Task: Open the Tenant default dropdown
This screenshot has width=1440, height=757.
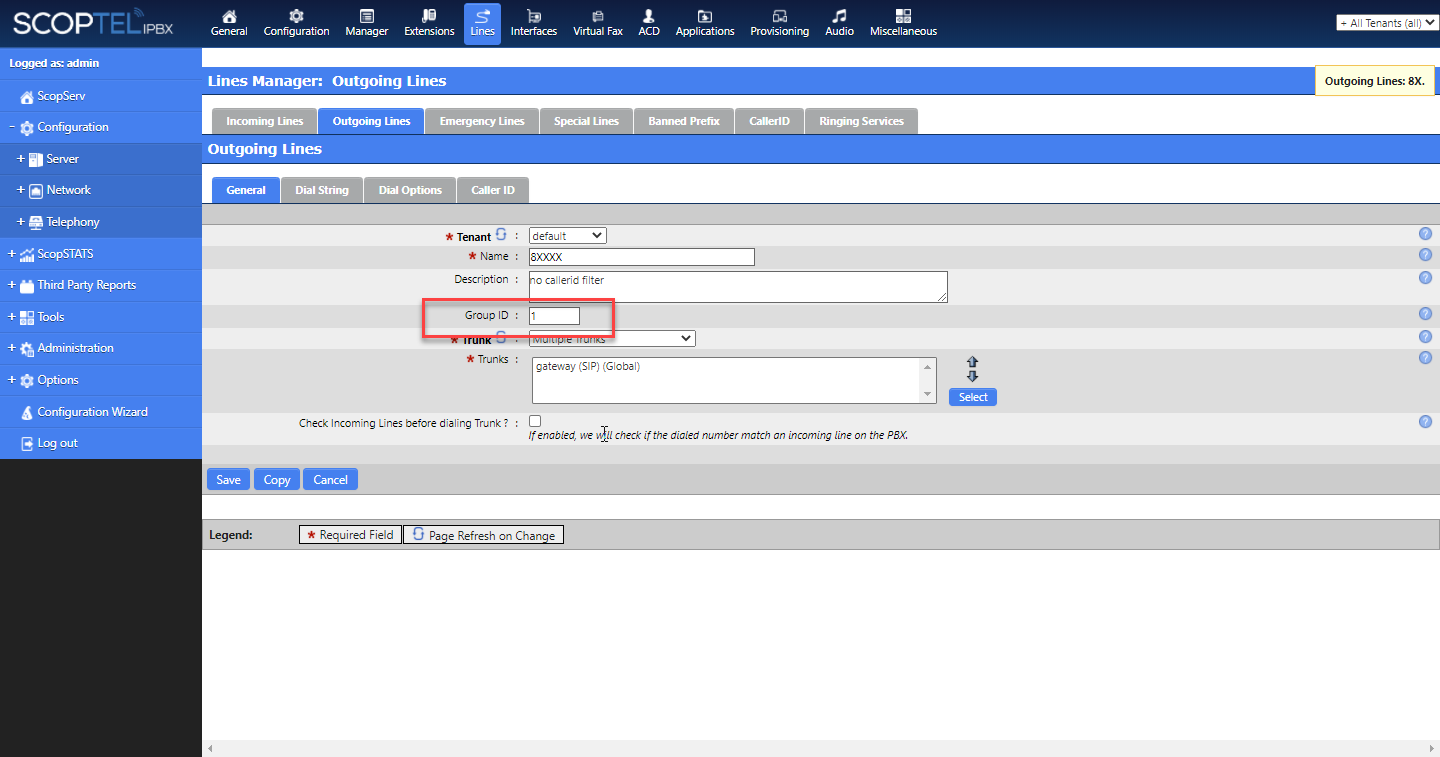Action: click(x=567, y=236)
